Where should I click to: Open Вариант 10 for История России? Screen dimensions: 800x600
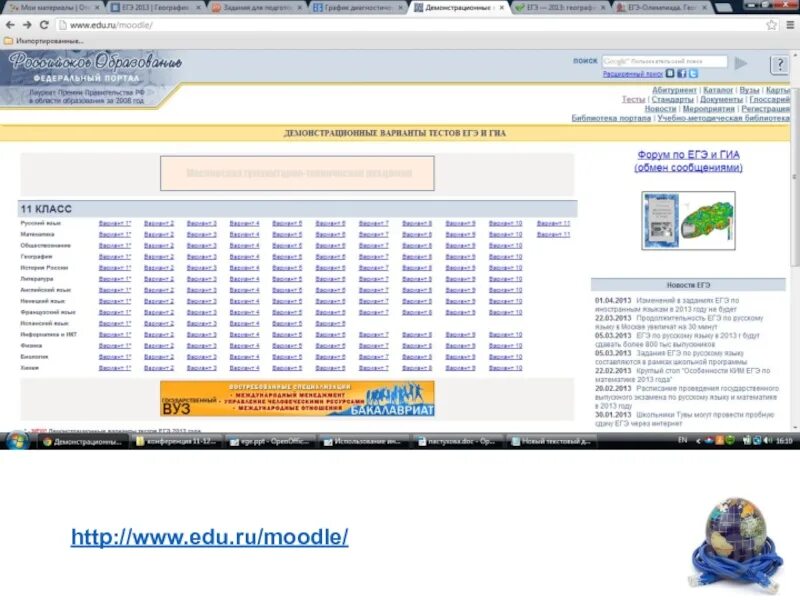[x=505, y=268]
